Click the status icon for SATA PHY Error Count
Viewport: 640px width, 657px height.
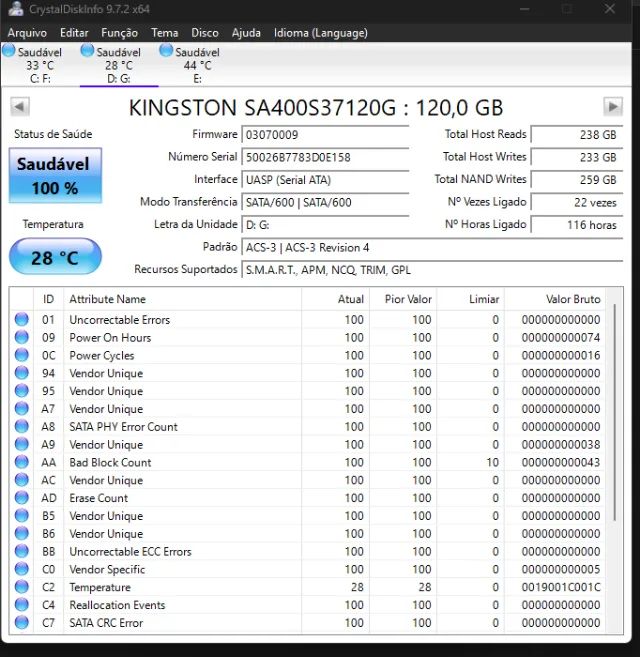pos(21,427)
